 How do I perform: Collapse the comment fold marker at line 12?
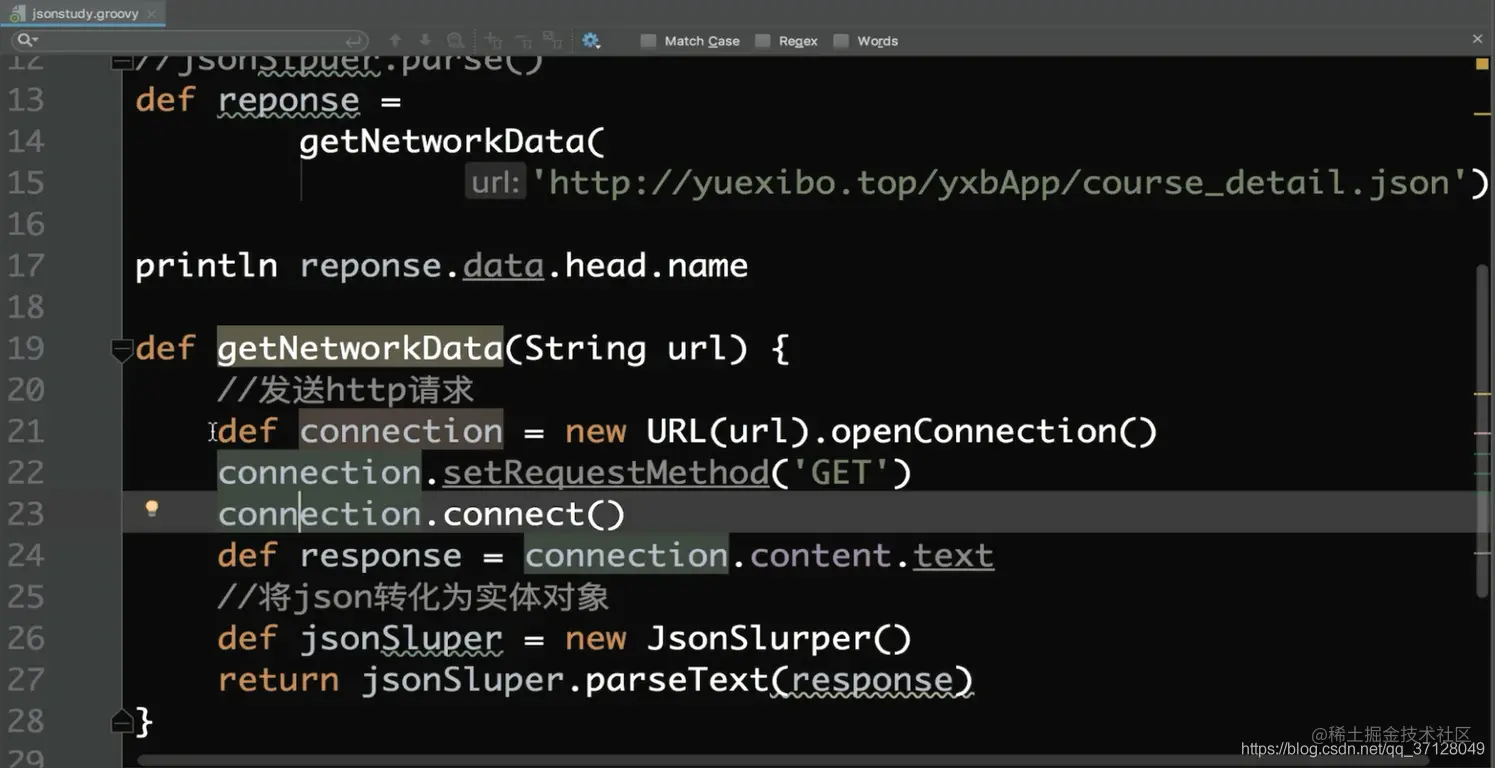pos(122,62)
